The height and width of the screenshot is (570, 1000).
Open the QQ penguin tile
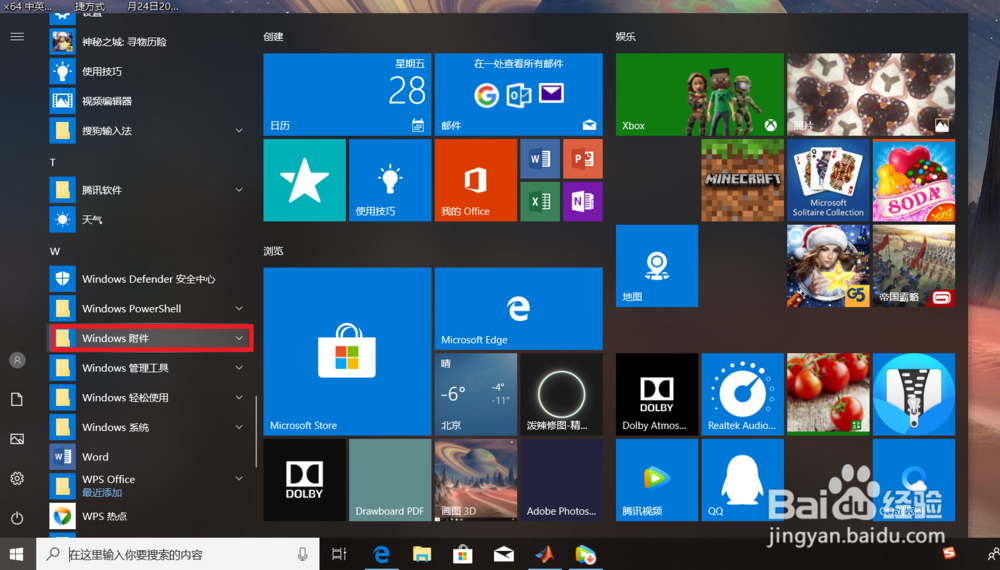point(742,479)
